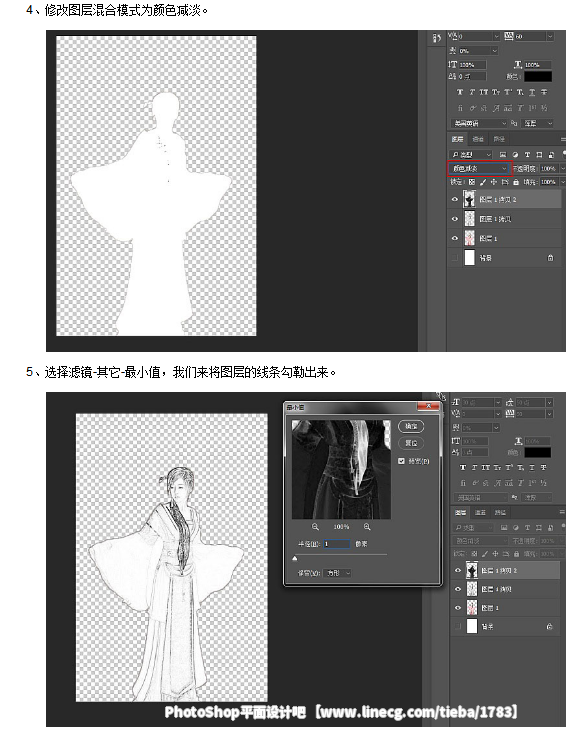573x731 pixels.
Task: Click radius slider handle in 最小值 dialog
Action: tap(295, 558)
